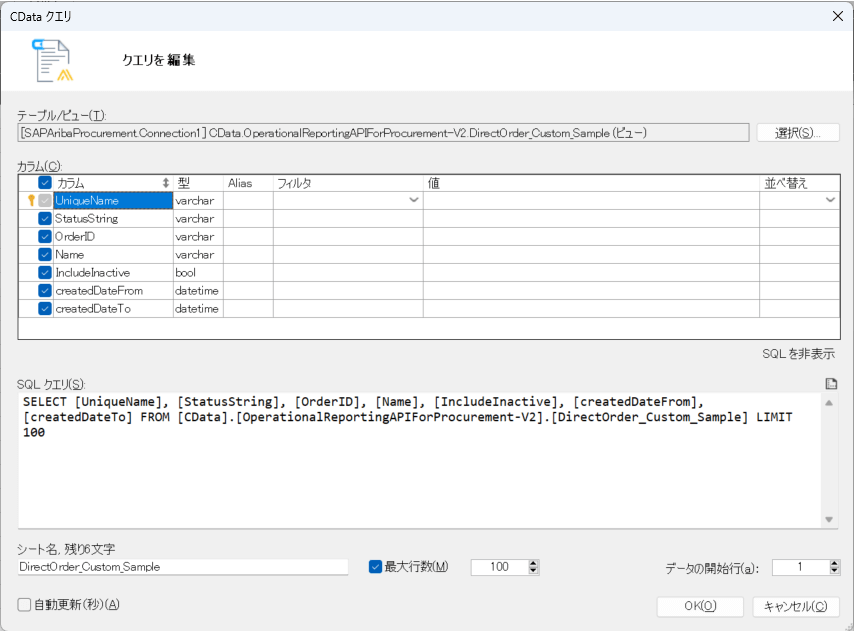The width and height of the screenshot is (854, 631).
Task: Click the 値 cell for OrderID
Action: [x=591, y=236]
